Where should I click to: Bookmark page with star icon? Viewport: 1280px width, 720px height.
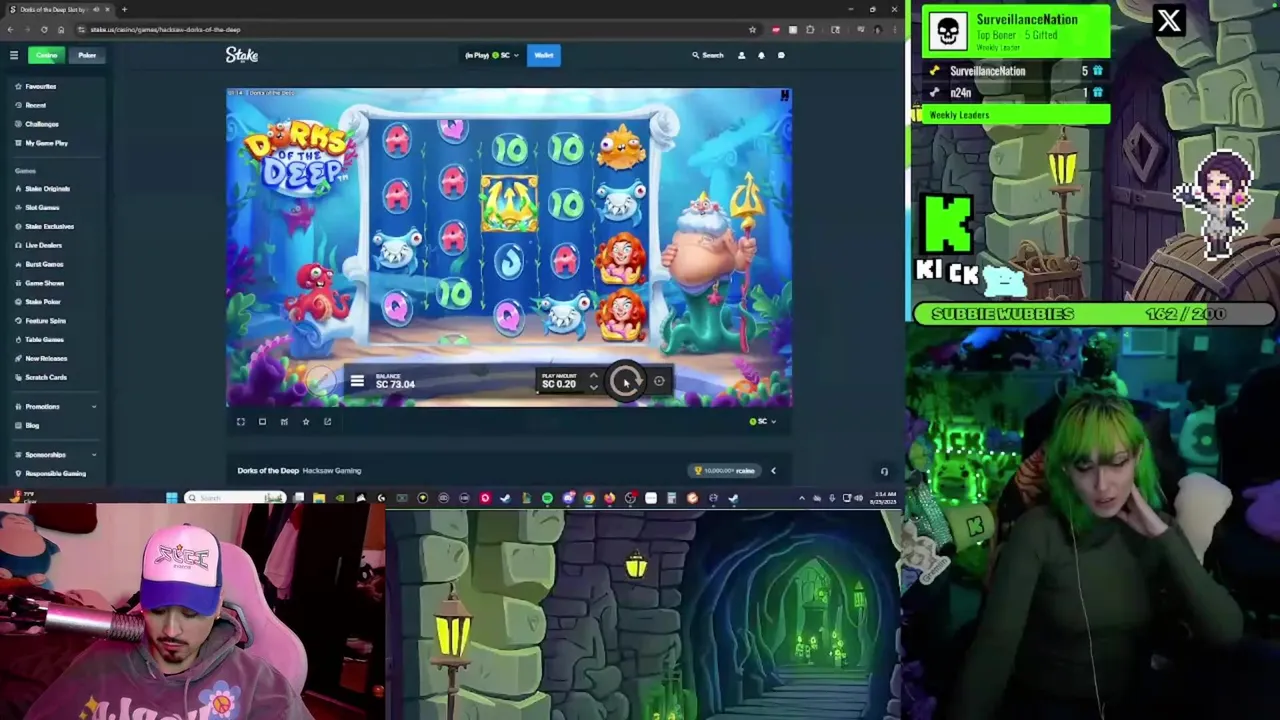(752, 29)
